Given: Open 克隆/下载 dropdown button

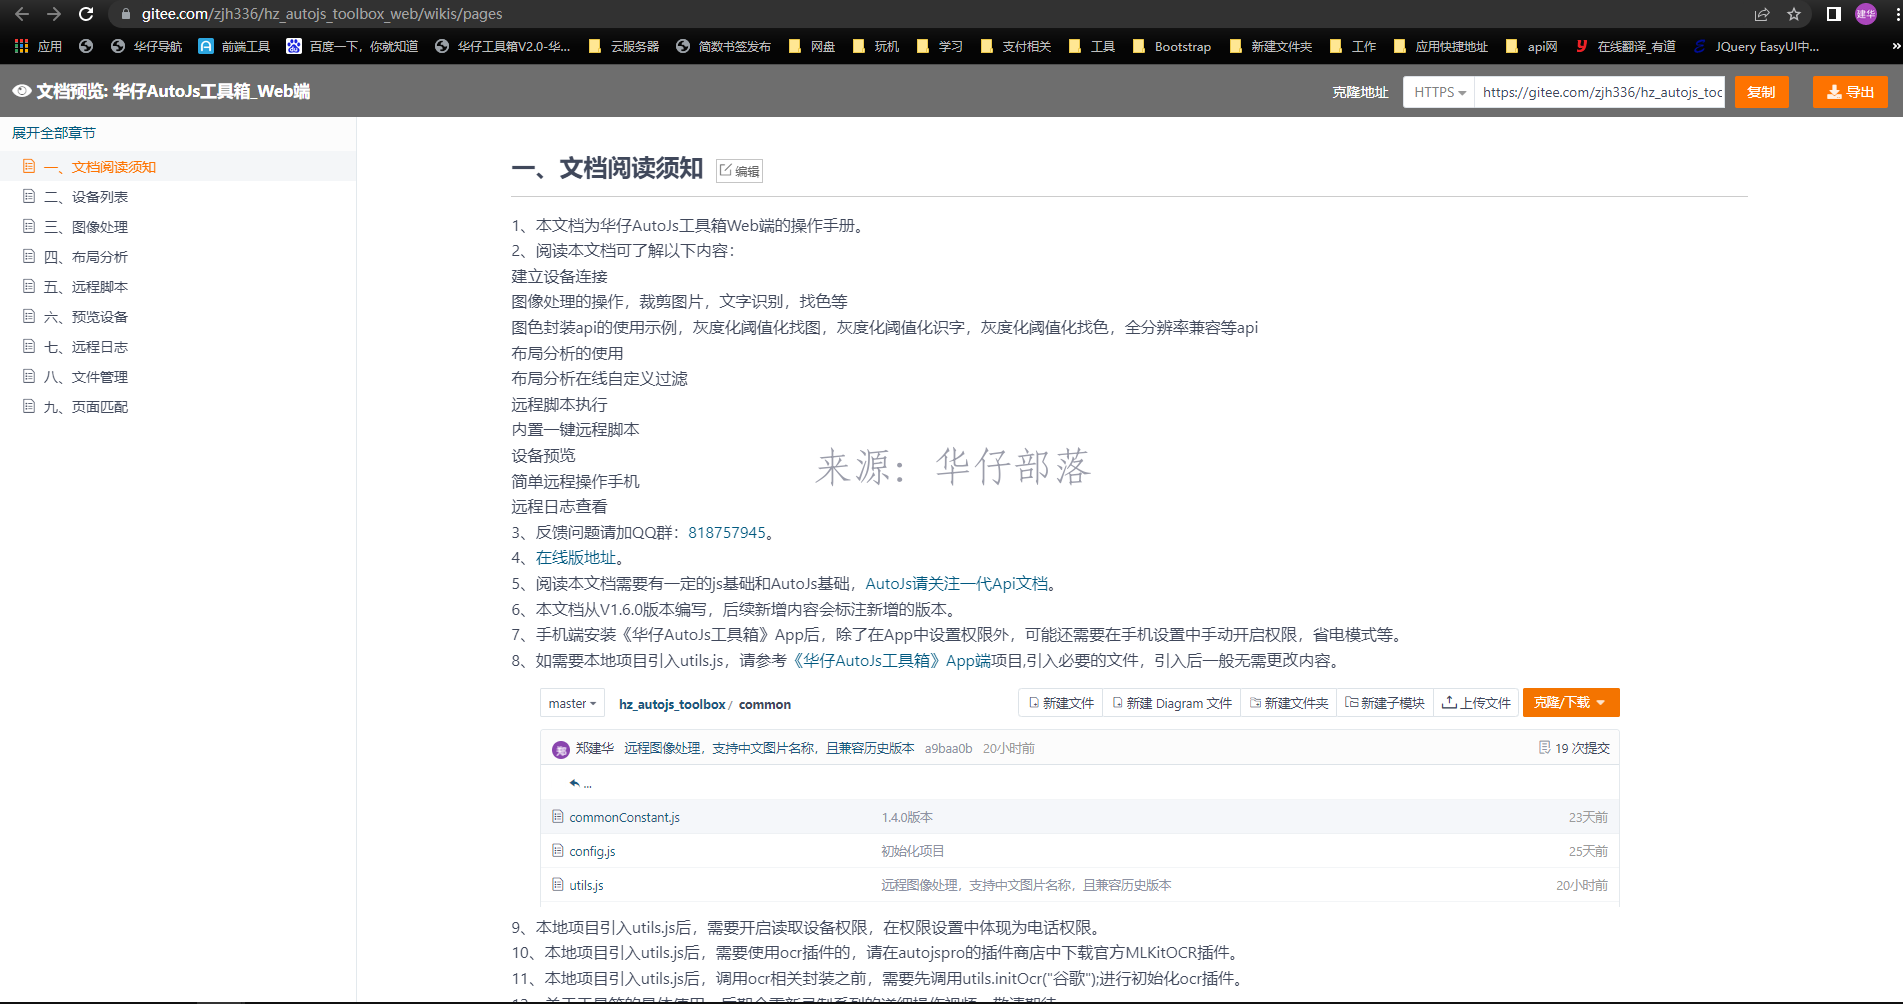Looking at the screenshot, I should [x=1571, y=703].
